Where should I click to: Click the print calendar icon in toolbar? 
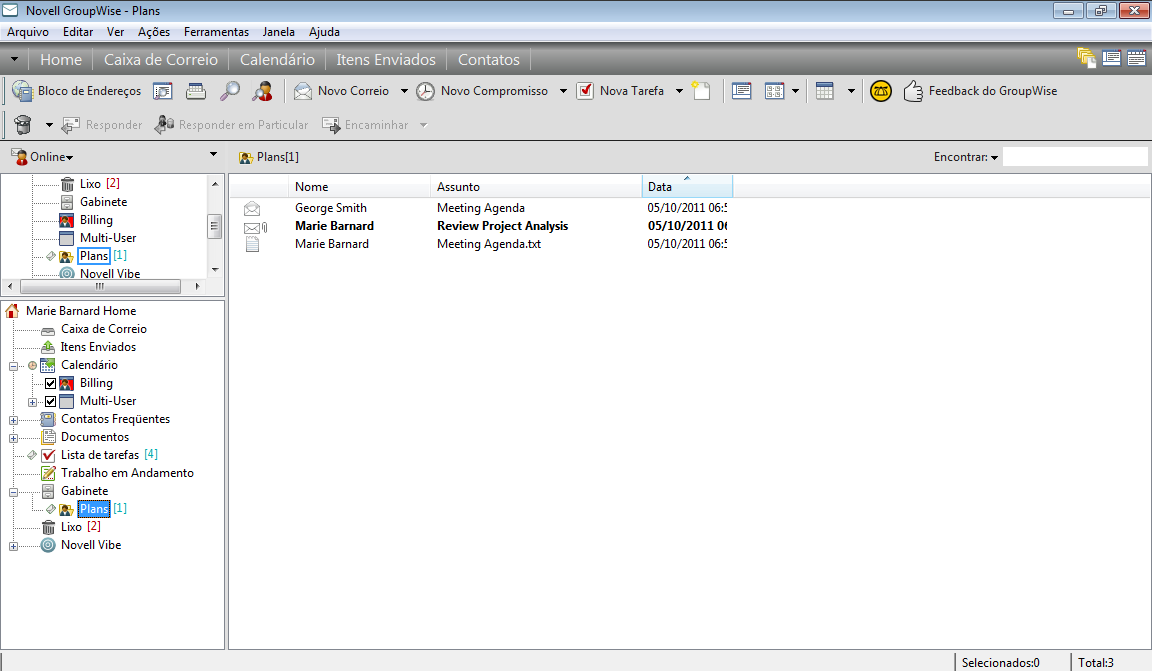pyautogui.click(x=196, y=91)
